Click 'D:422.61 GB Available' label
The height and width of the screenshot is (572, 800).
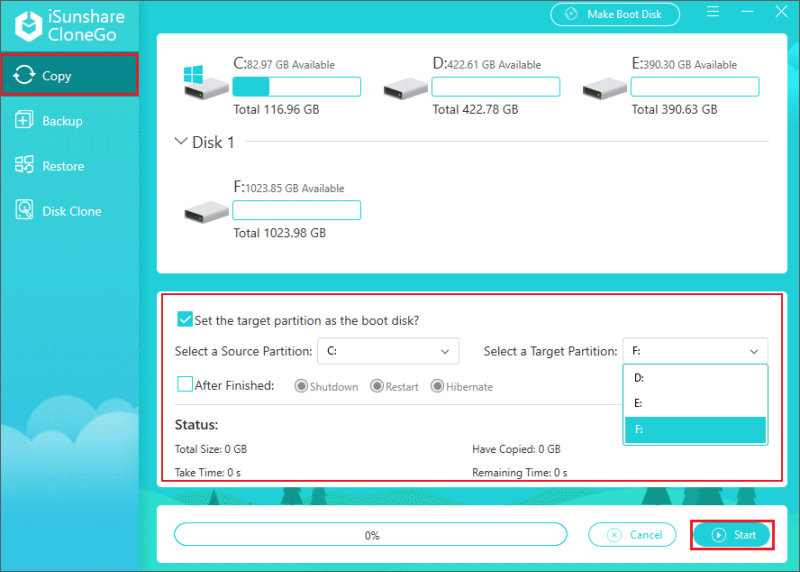(x=486, y=63)
